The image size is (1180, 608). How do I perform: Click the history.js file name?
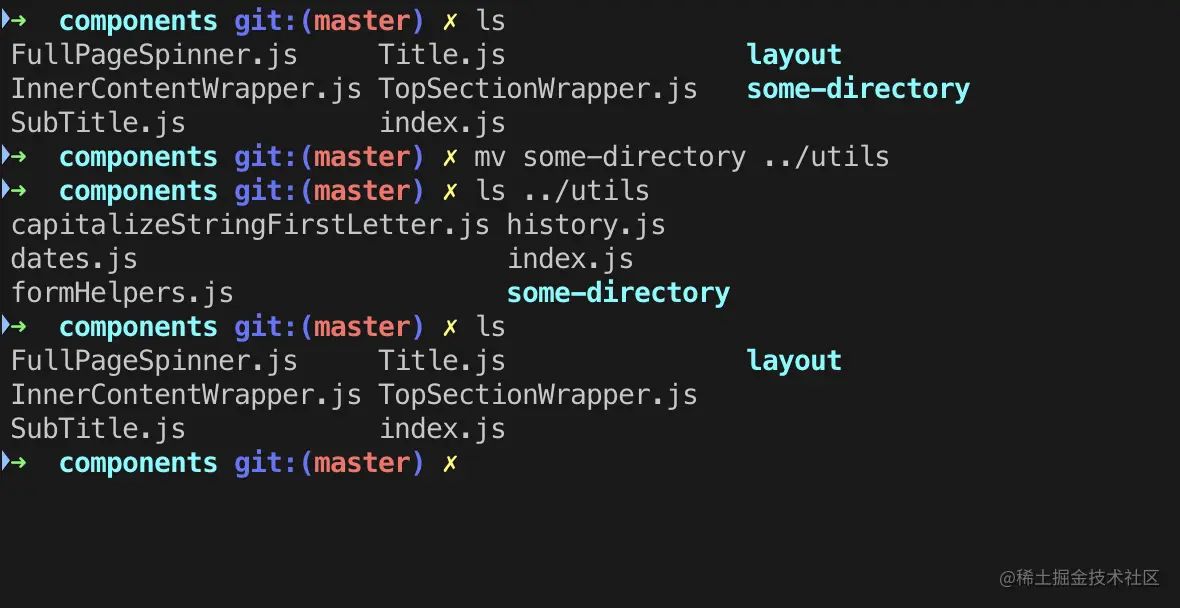[586, 225]
